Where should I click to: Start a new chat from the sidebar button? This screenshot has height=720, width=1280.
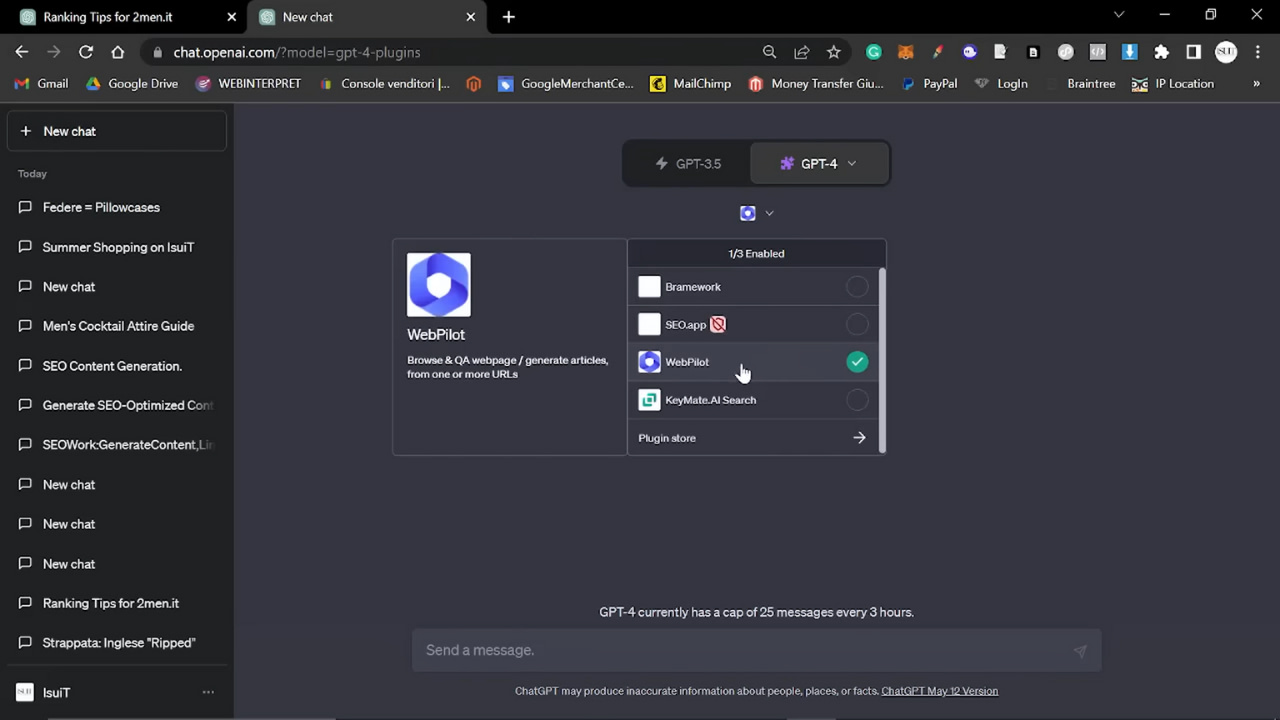click(x=116, y=131)
